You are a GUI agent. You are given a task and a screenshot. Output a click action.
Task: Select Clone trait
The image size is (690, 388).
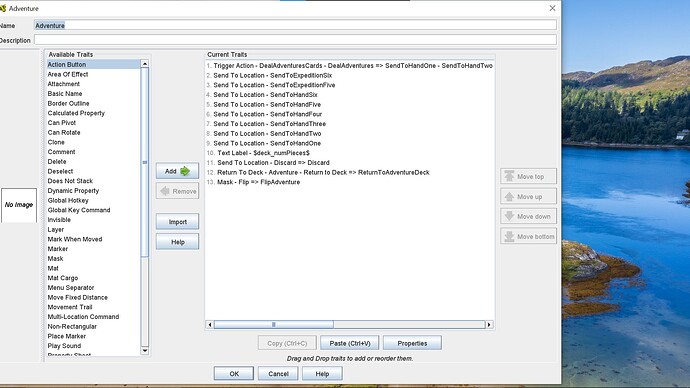pyautogui.click(x=93, y=142)
